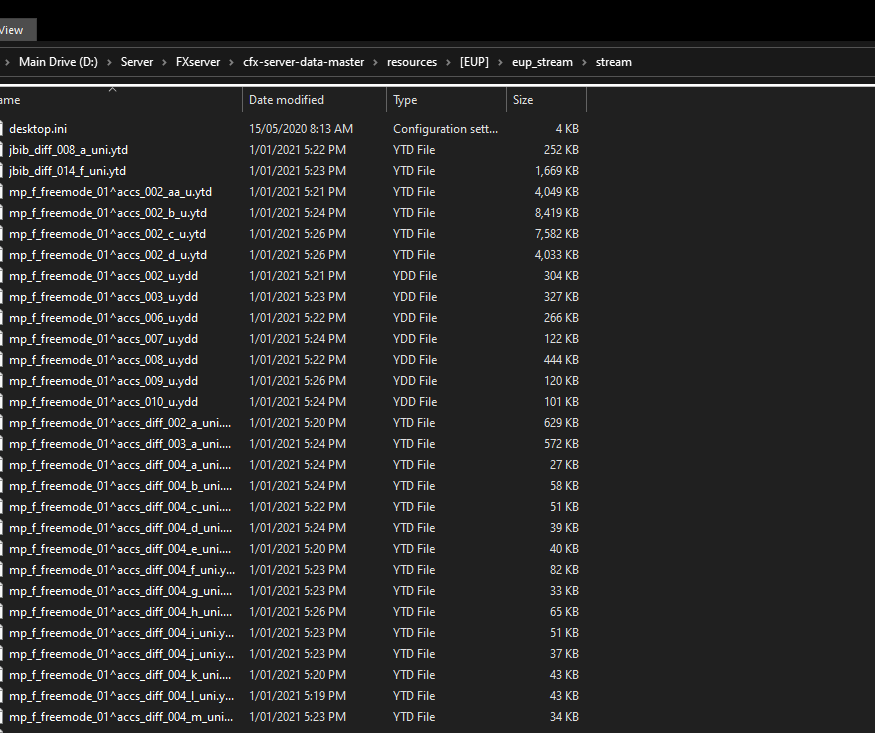Image resolution: width=875 pixels, height=733 pixels.
Task: Expand the chevron following resources breadcrumb
Action: point(448,62)
